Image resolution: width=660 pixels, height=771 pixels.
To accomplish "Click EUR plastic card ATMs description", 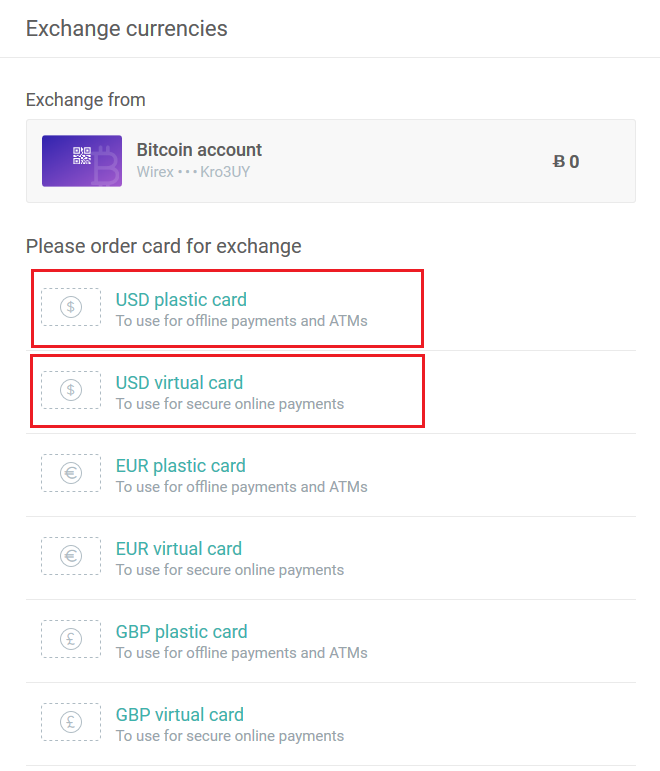I will (241, 487).
